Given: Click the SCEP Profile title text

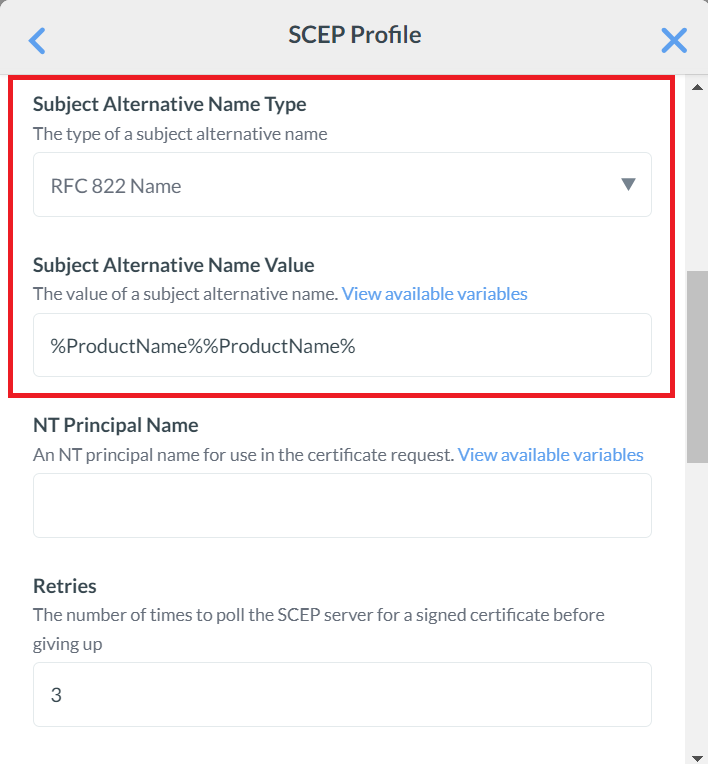Looking at the screenshot, I should 355,35.
